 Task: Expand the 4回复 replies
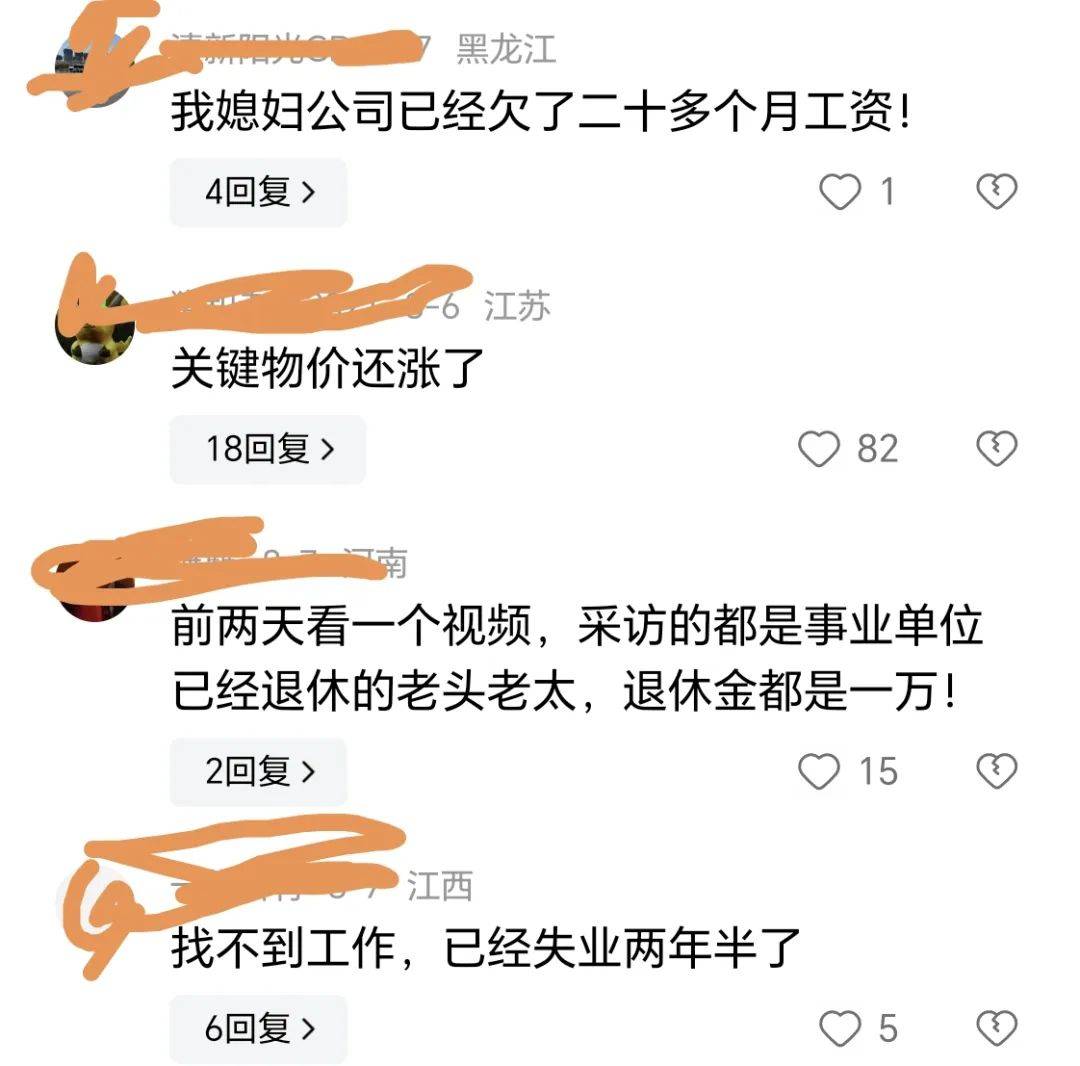tap(258, 192)
